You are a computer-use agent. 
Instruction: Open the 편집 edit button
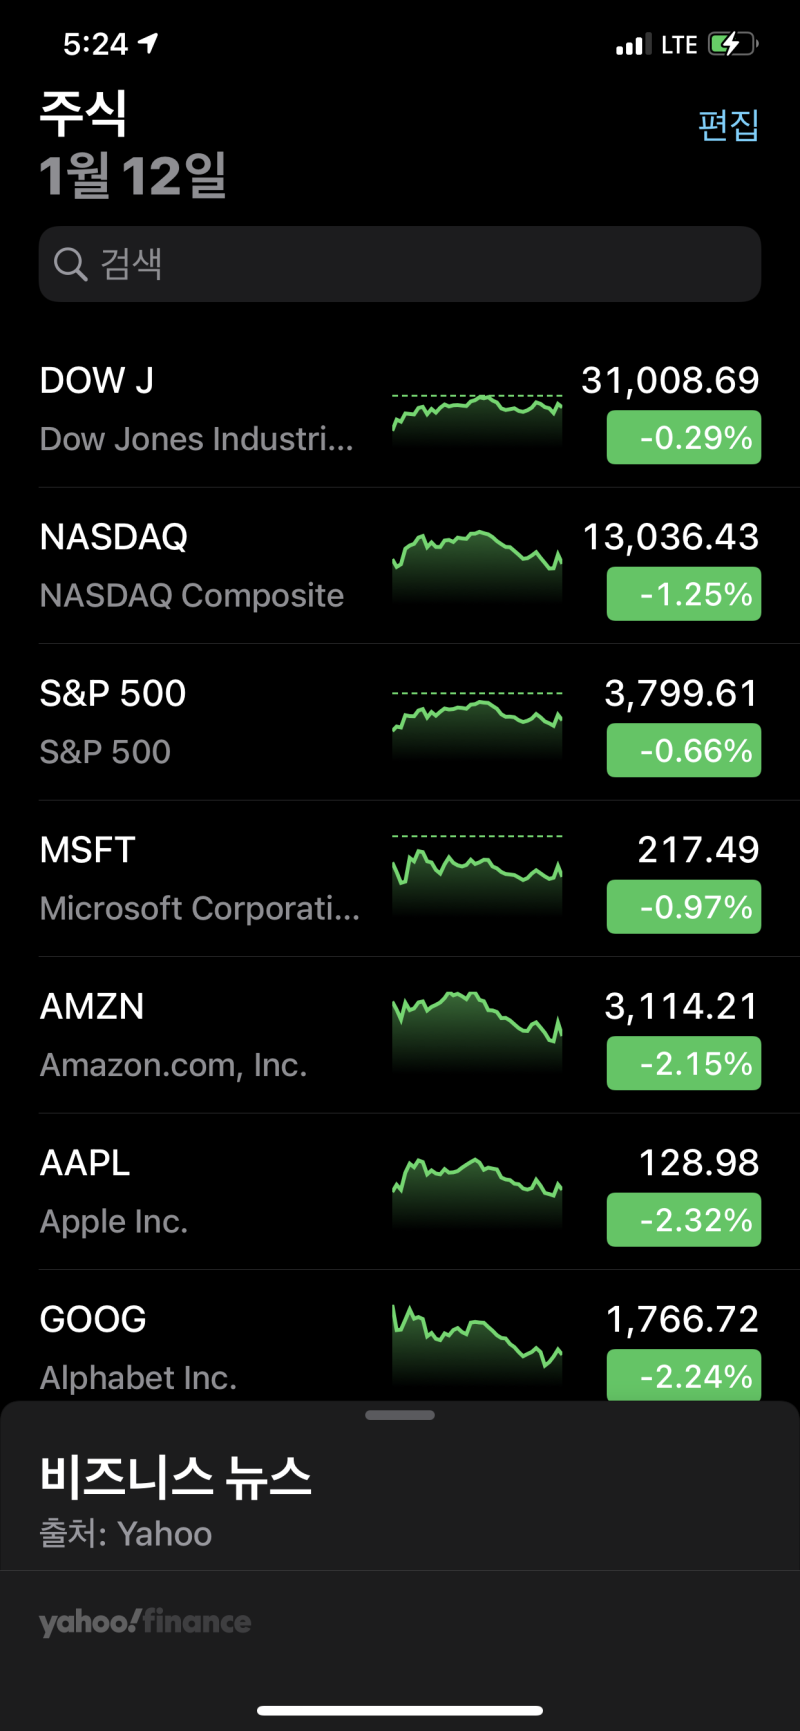click(728, 126)
